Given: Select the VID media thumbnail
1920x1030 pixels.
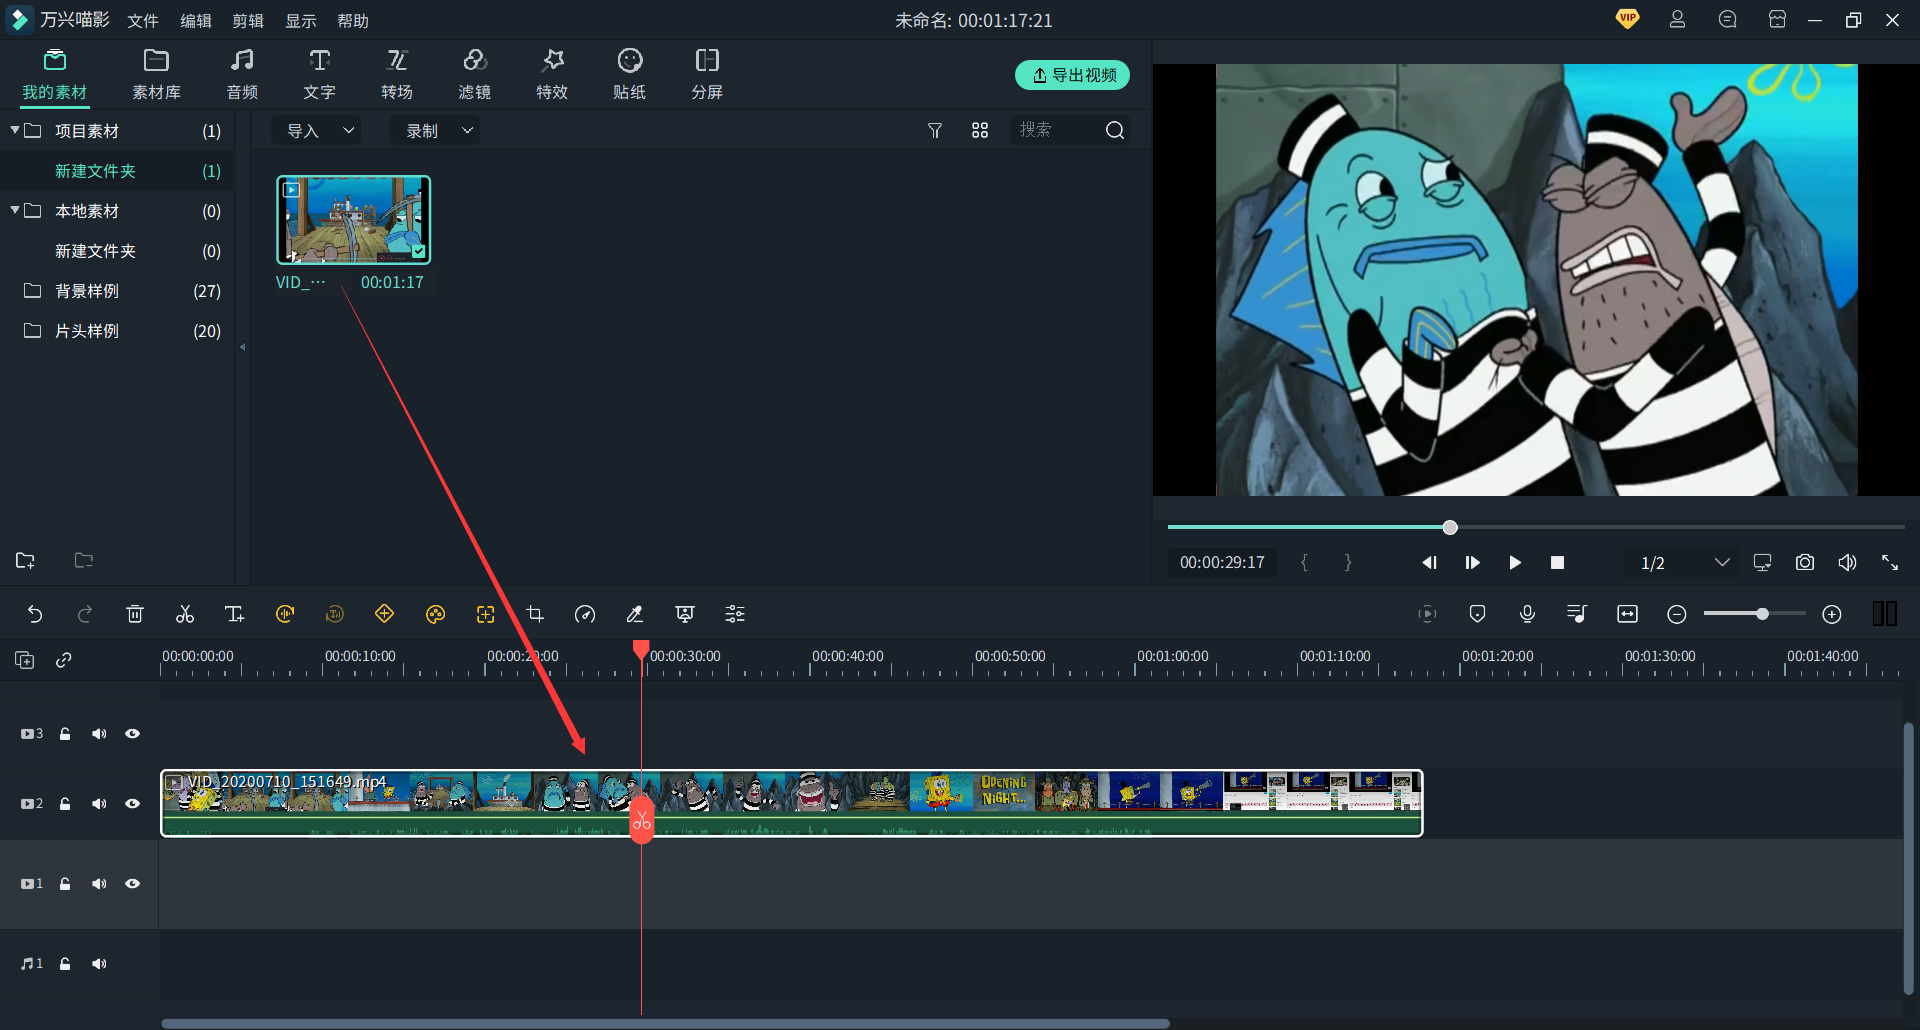Looking at the screenshot, I should pyautogui.click(x=353, y=220).
